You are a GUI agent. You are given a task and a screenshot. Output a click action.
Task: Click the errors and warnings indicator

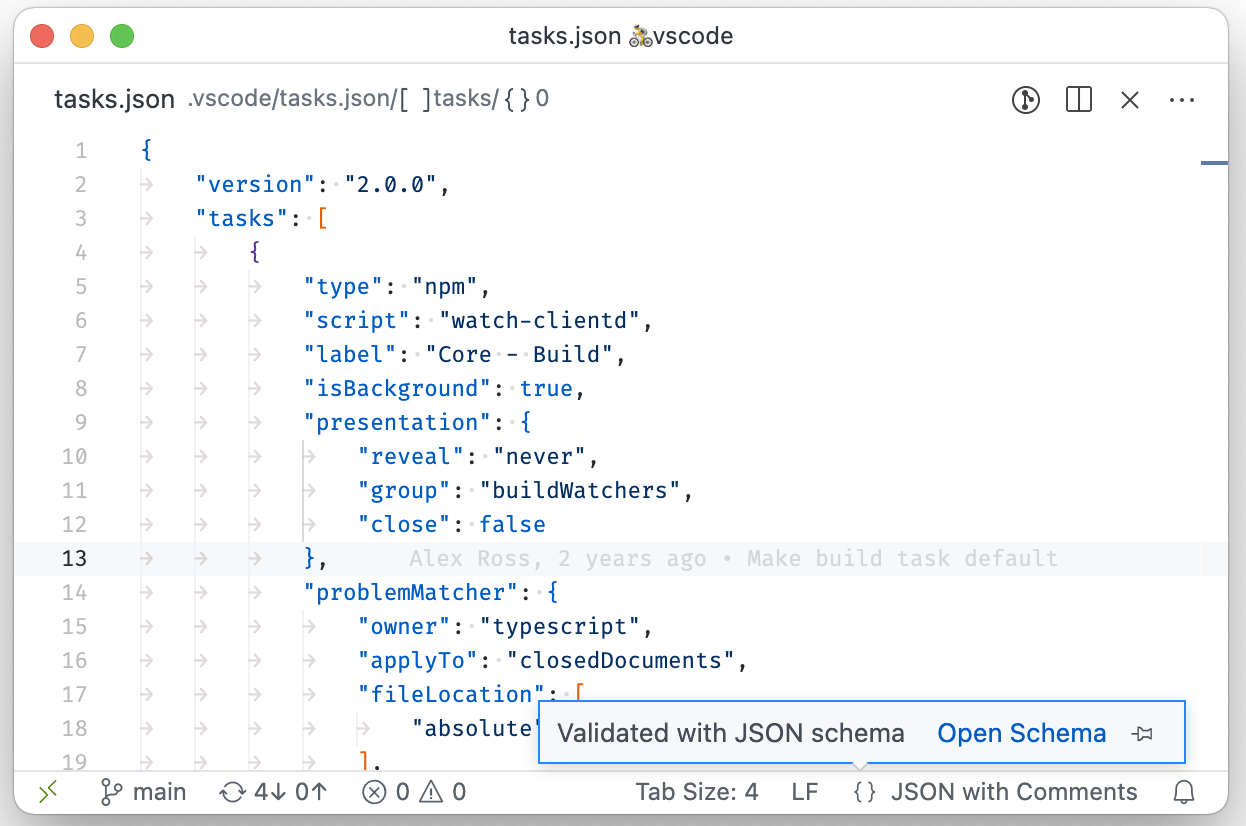412,791
